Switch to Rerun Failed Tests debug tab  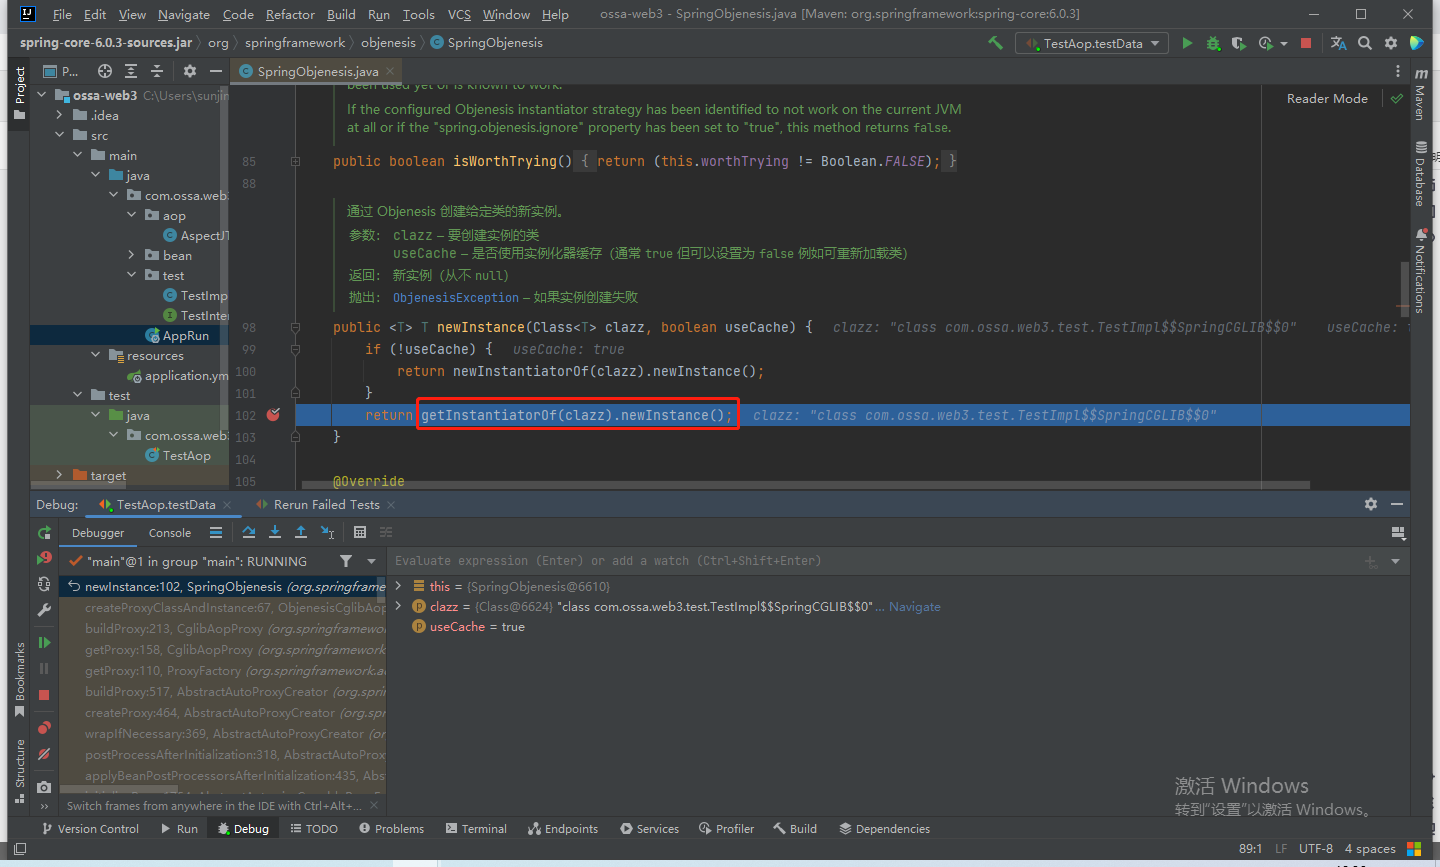[x=326, y=504]
